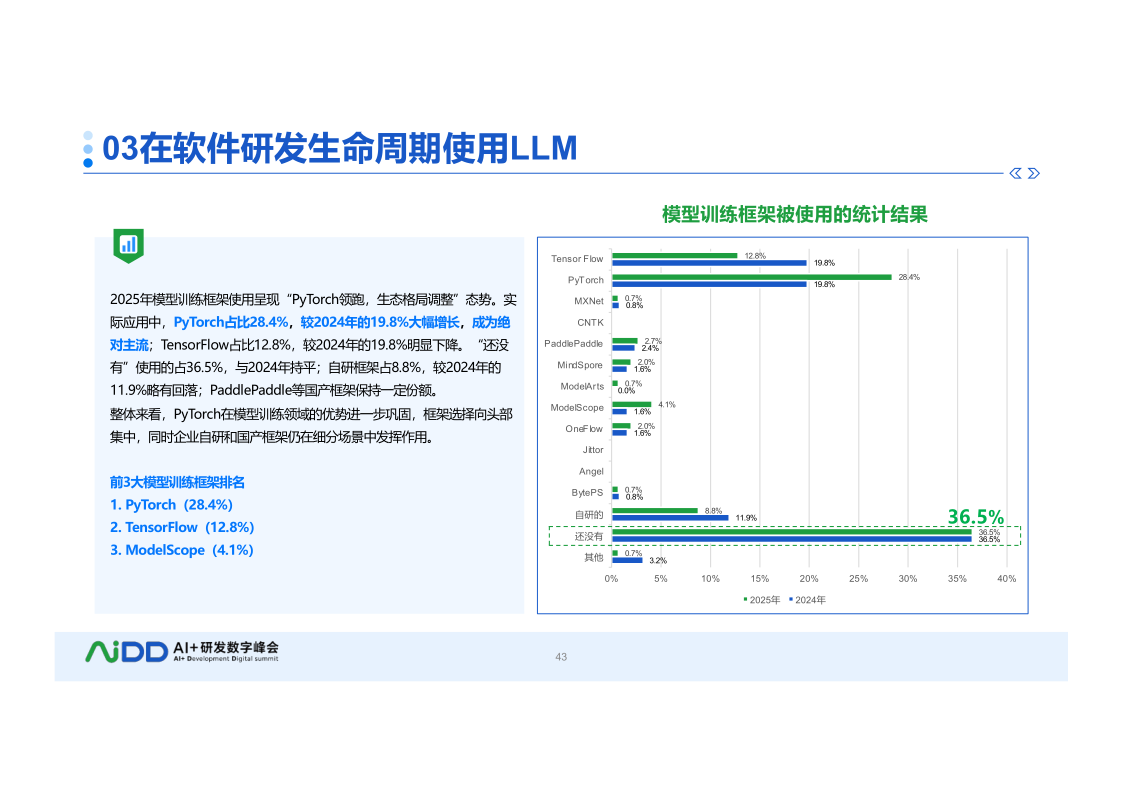This screenshot has height=794, width=1123.
Task: Click ranking item 3. ModelScope (4.1%)
Action: (x=182, y=551)
